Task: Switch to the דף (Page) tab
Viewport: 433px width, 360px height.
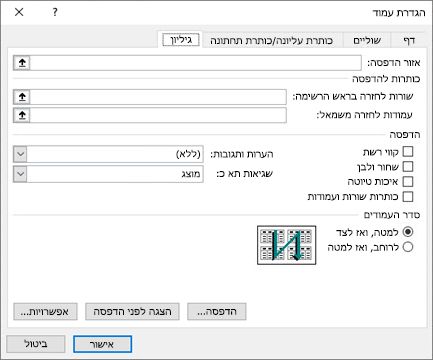Action: tap(408, 40)
